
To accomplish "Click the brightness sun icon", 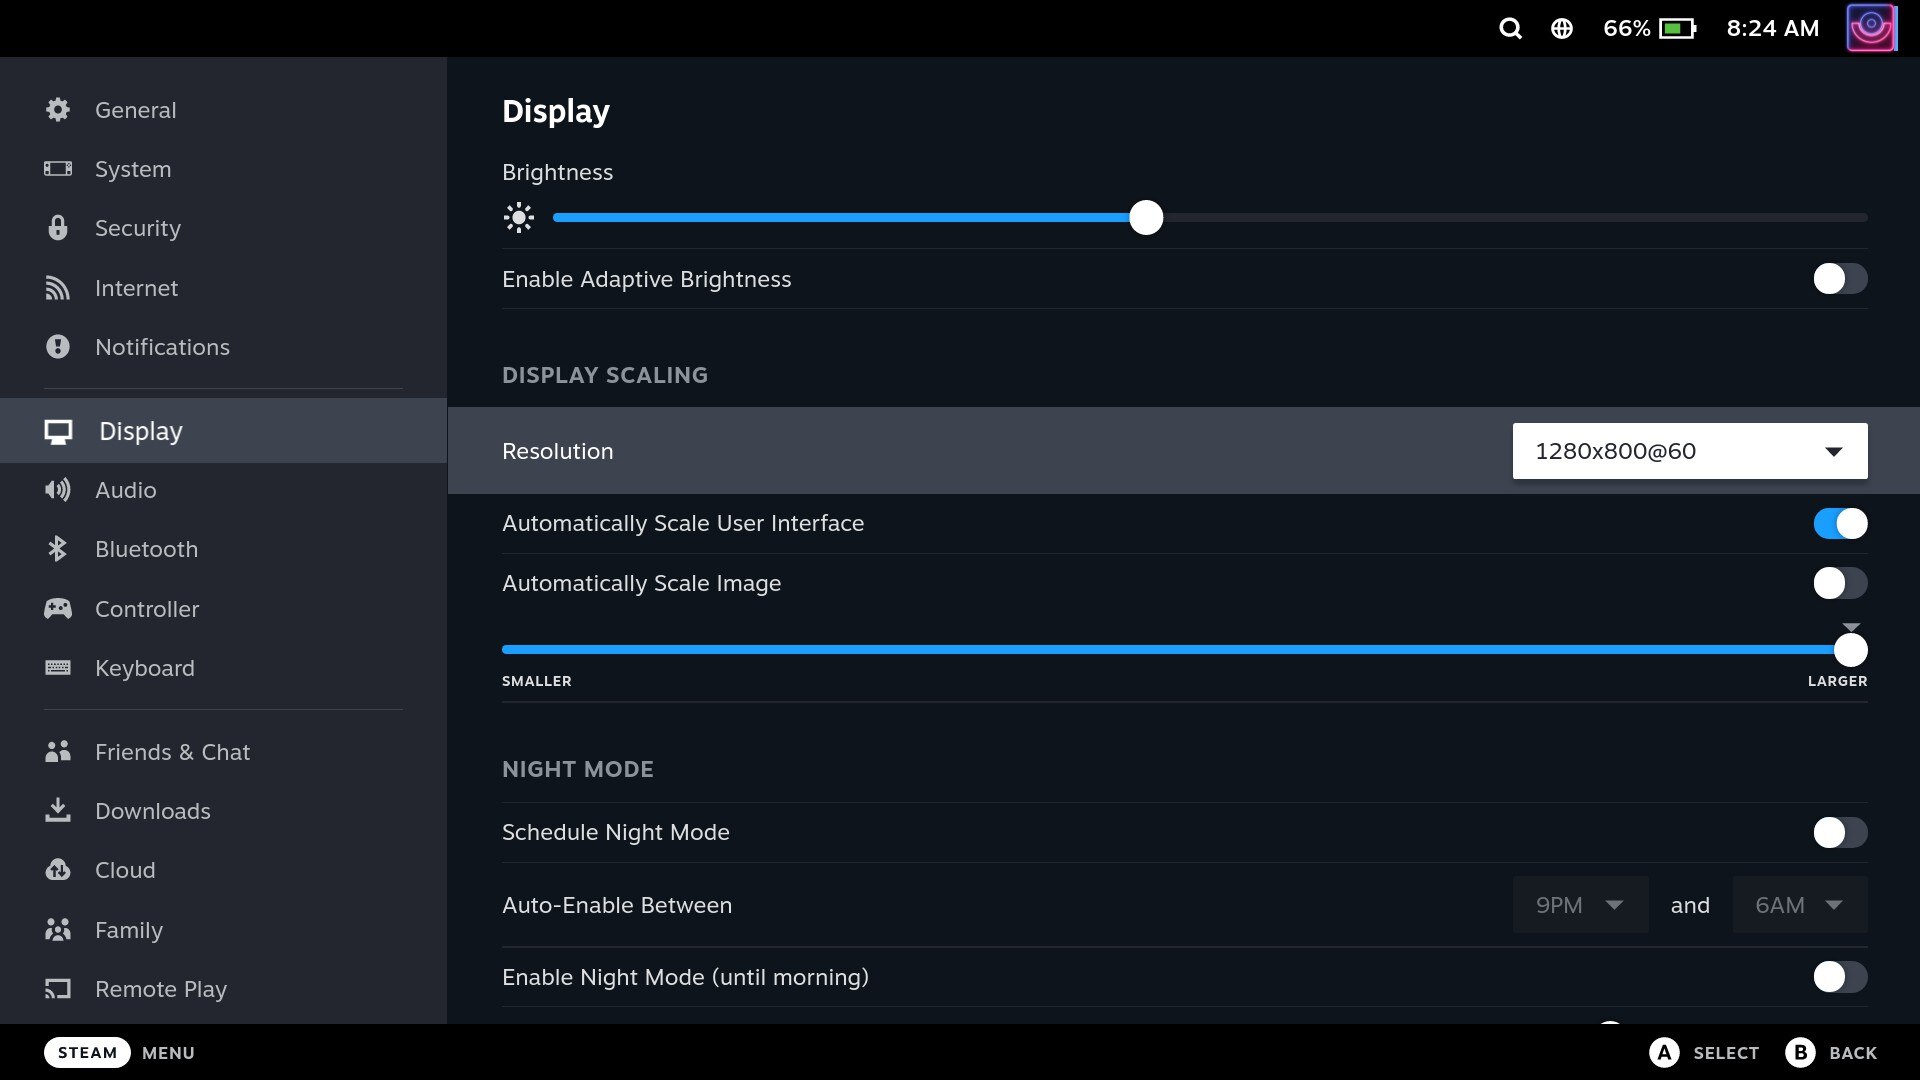I will coord(519,218).
